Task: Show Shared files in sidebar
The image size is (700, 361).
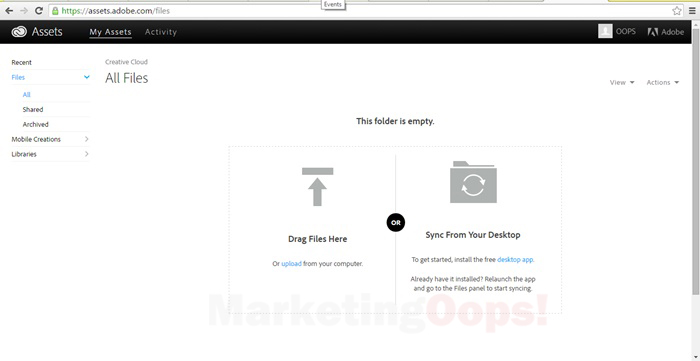Action: (x=33, y=109)
